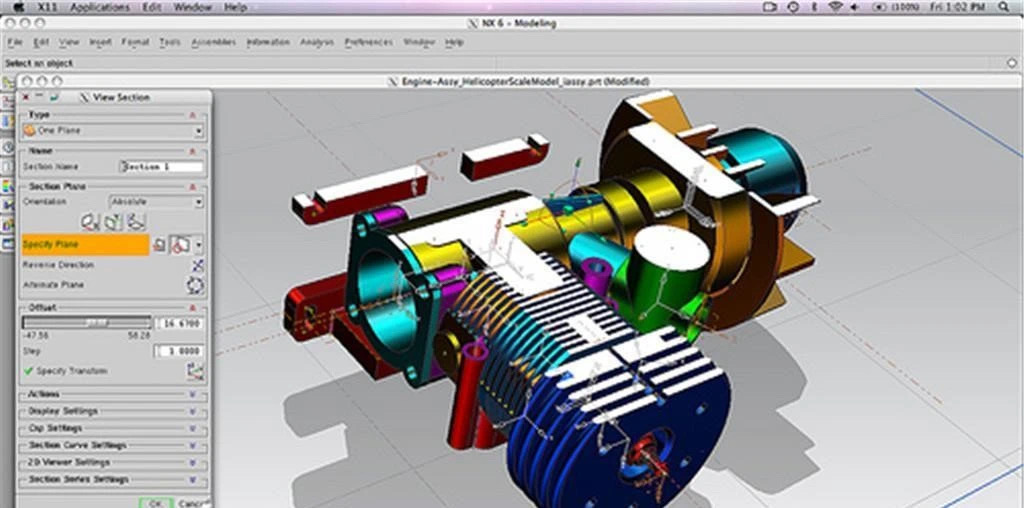Image resolution: width=1024 pixels, height=508 pixels.
Task: Open the NX Tools menu
Action: (x=170, y=42)
